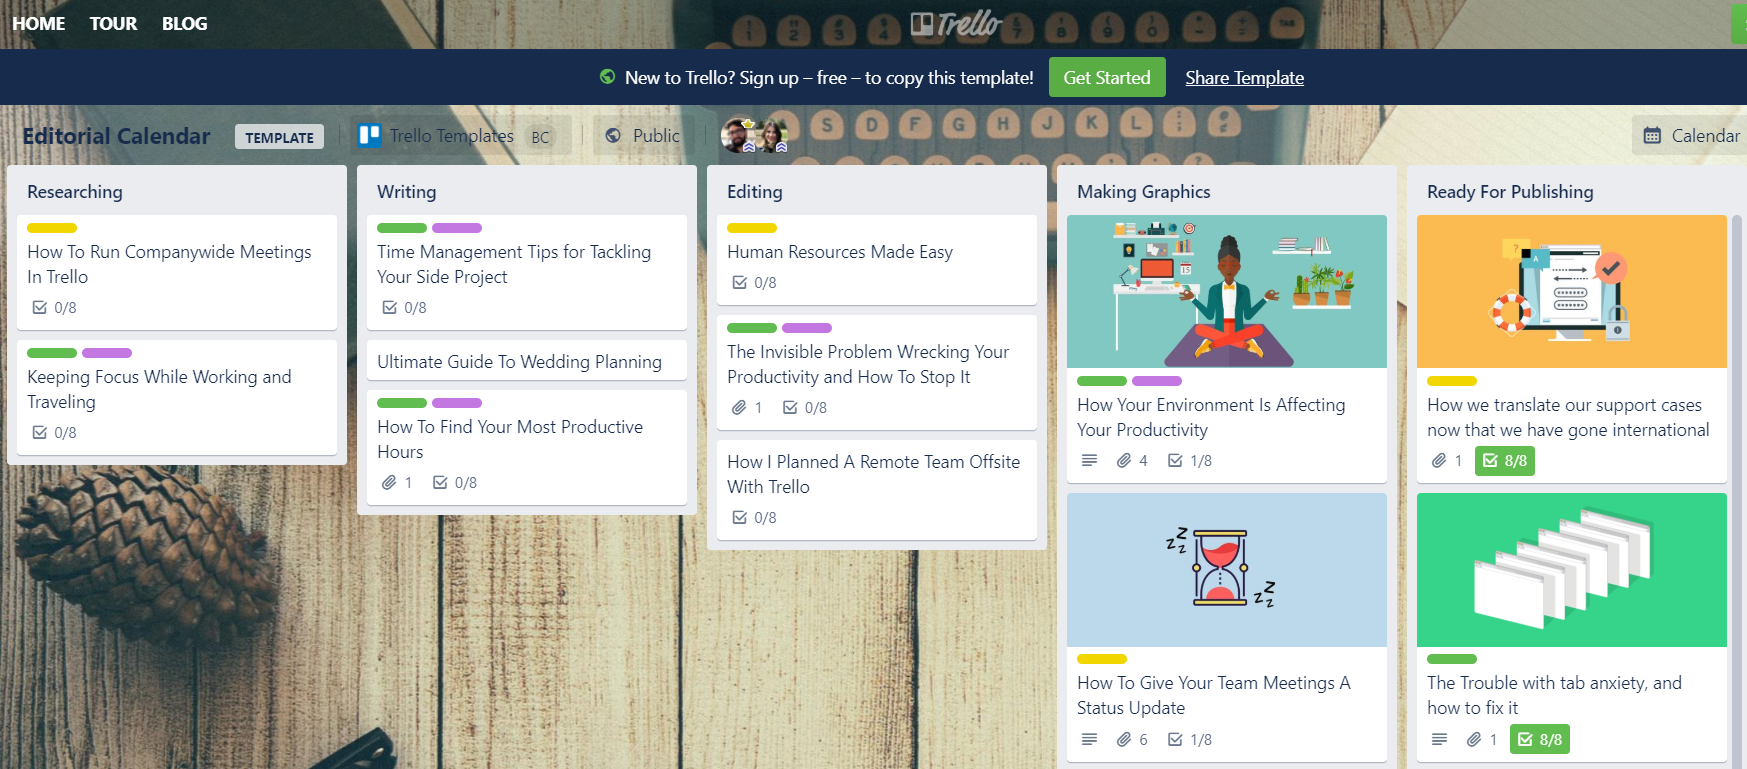Viewport: 1747px width, 769px height.
Task: Click attachment icon on support cases card
Action: [1439, 461]
